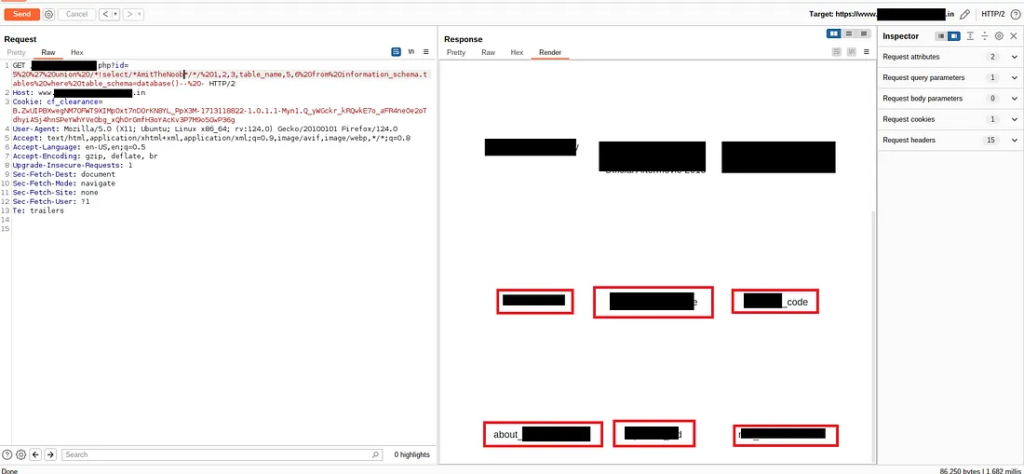Click the magnifier icon in Search box
This screenshot has height=474, width=1024.
tap(376, 454)
